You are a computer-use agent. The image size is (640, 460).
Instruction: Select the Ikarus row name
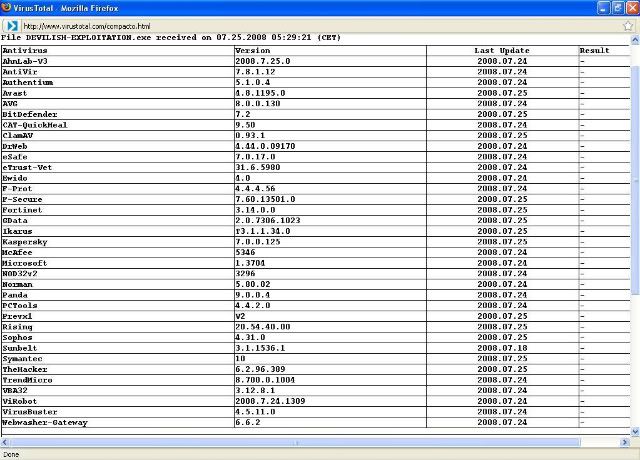[x=17, y=231]
